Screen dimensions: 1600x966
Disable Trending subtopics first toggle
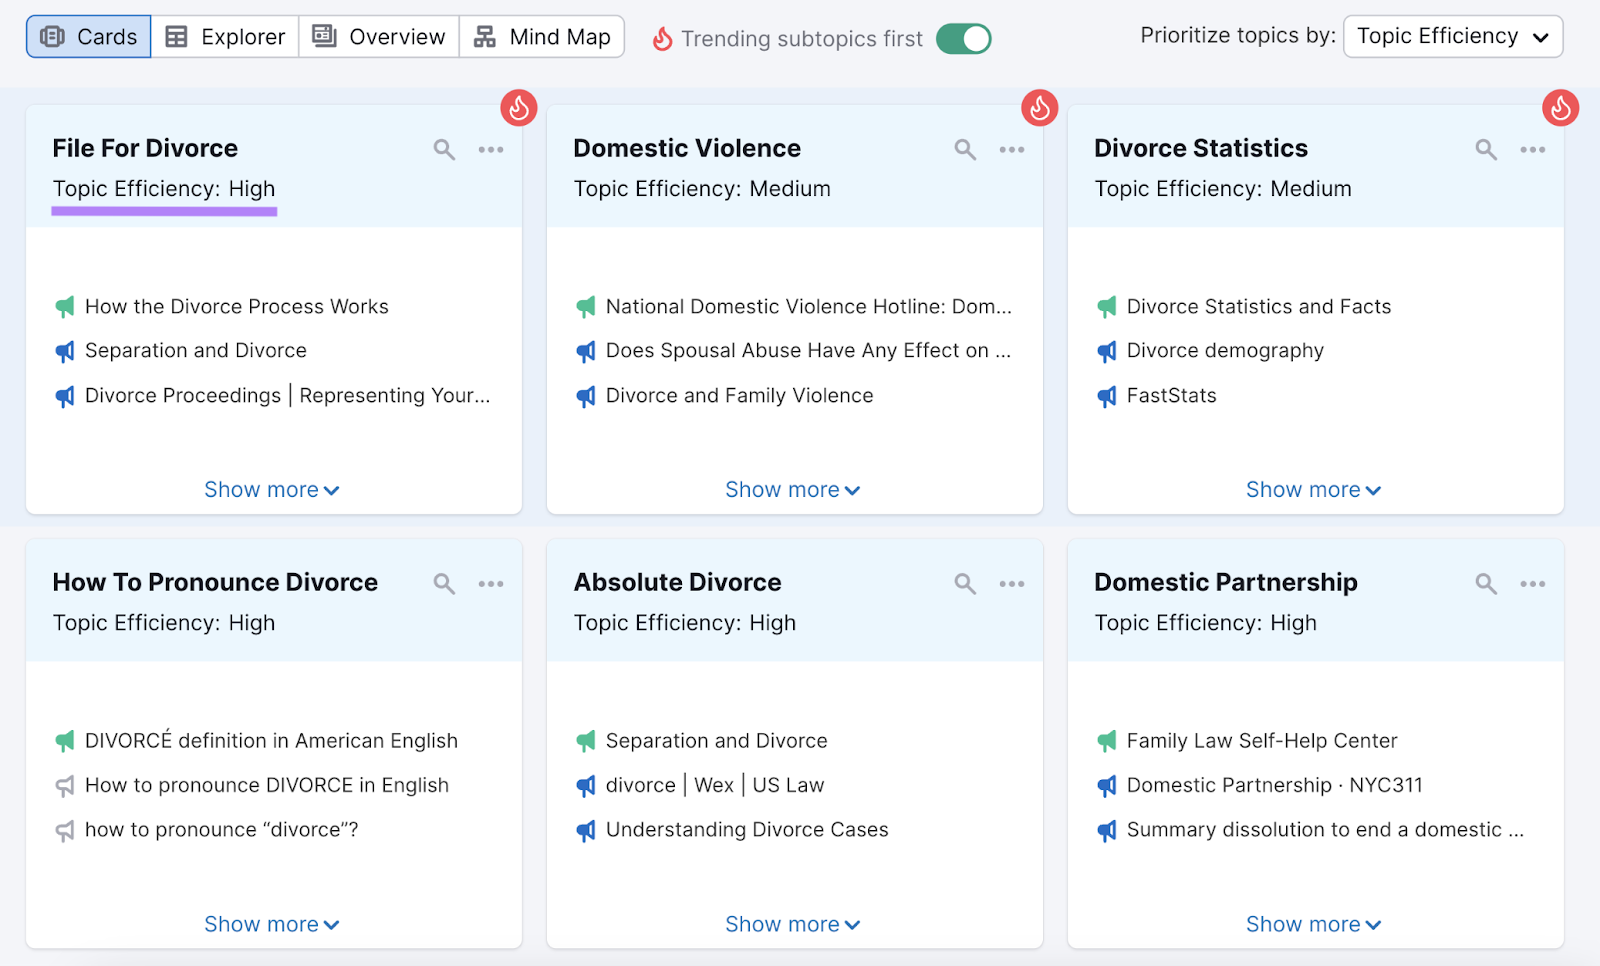click(963, 39)
